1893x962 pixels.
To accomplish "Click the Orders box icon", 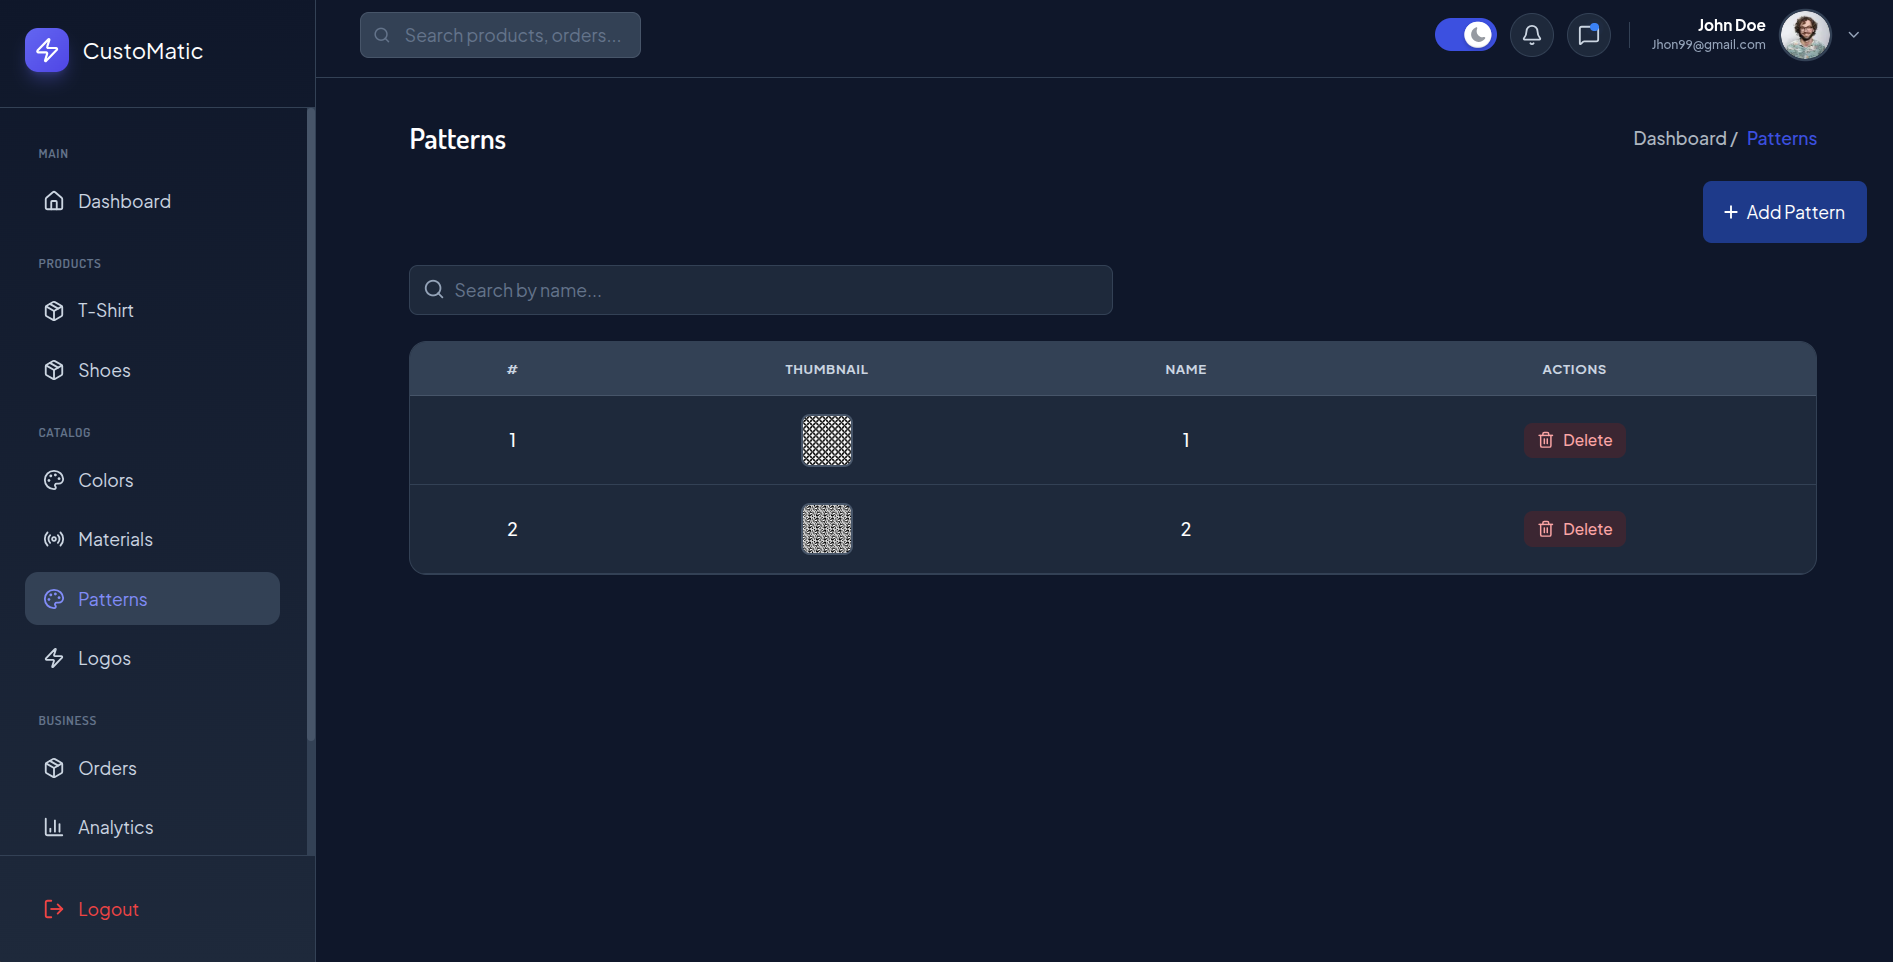I will click(54, 768).
